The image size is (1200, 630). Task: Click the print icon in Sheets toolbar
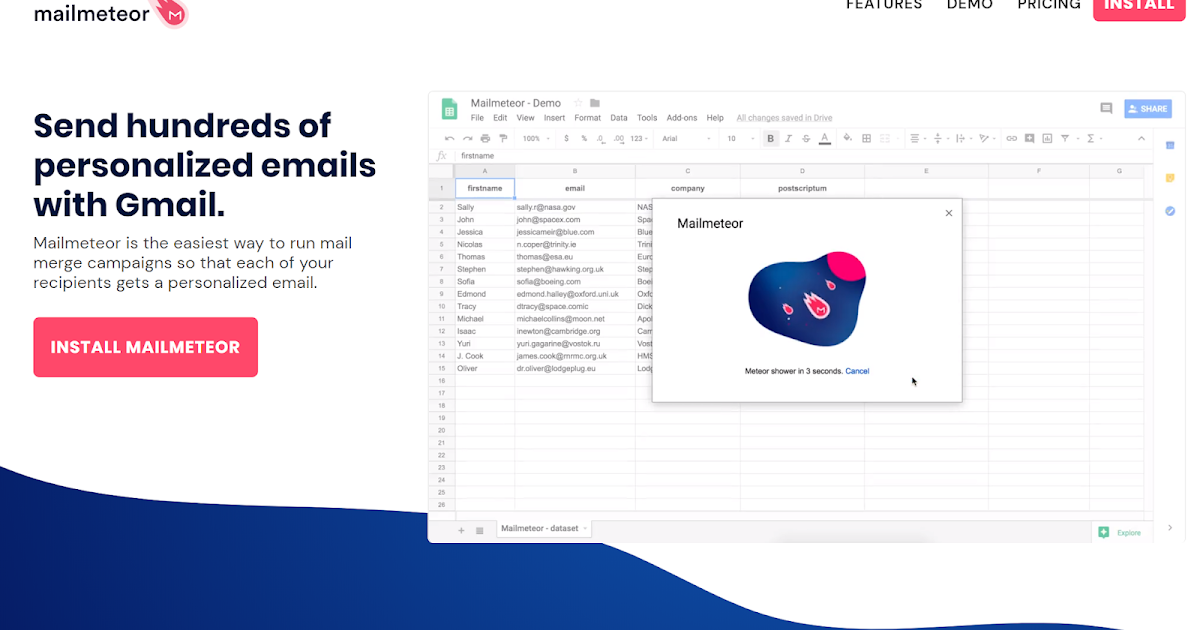click(485, 138)
